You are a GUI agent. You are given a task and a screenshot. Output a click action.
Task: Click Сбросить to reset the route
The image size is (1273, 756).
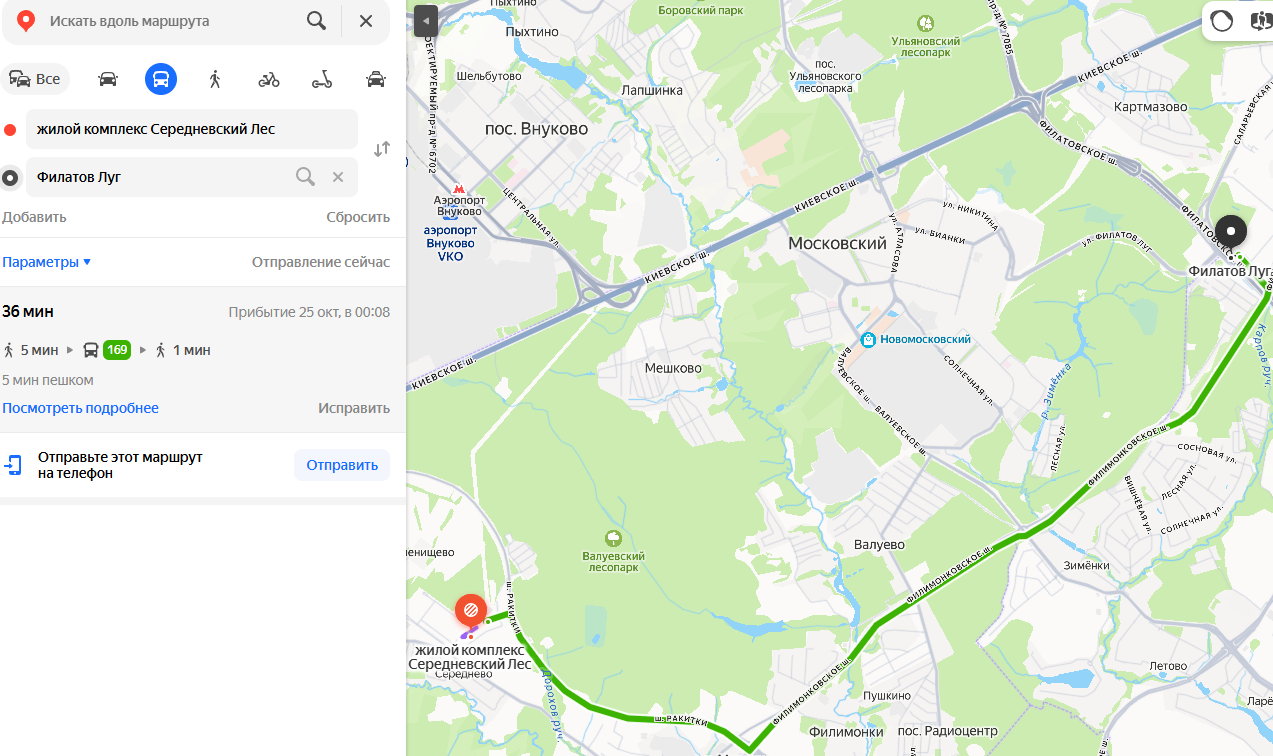358,217
